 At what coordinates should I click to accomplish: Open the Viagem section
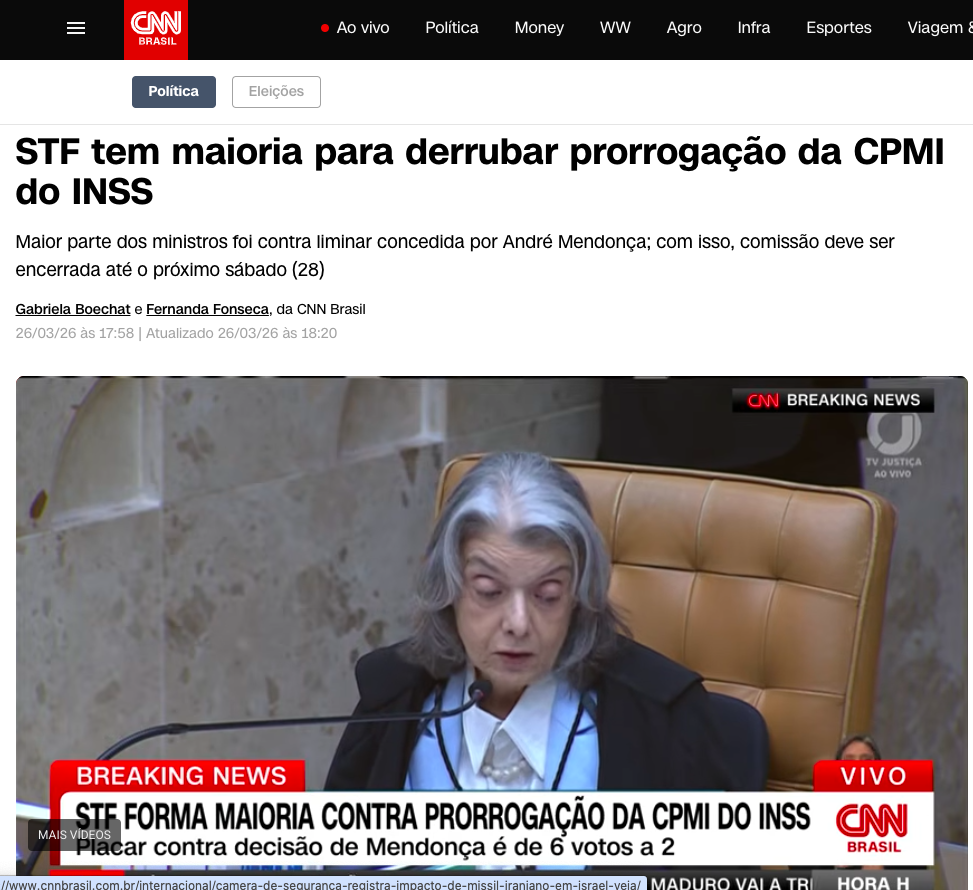click(939, 28)
